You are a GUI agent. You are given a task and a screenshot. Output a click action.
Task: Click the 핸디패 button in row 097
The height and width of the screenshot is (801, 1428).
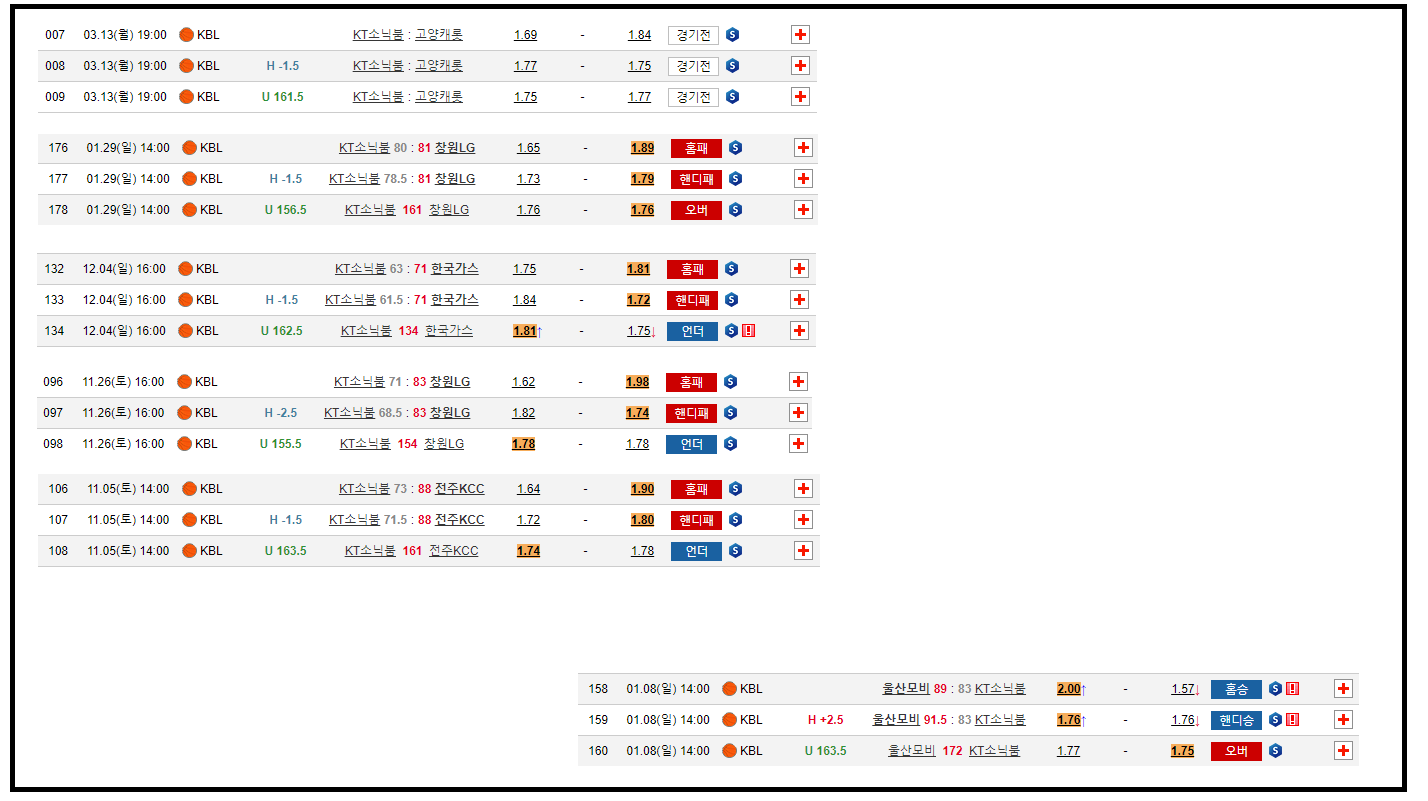[691, 413]
